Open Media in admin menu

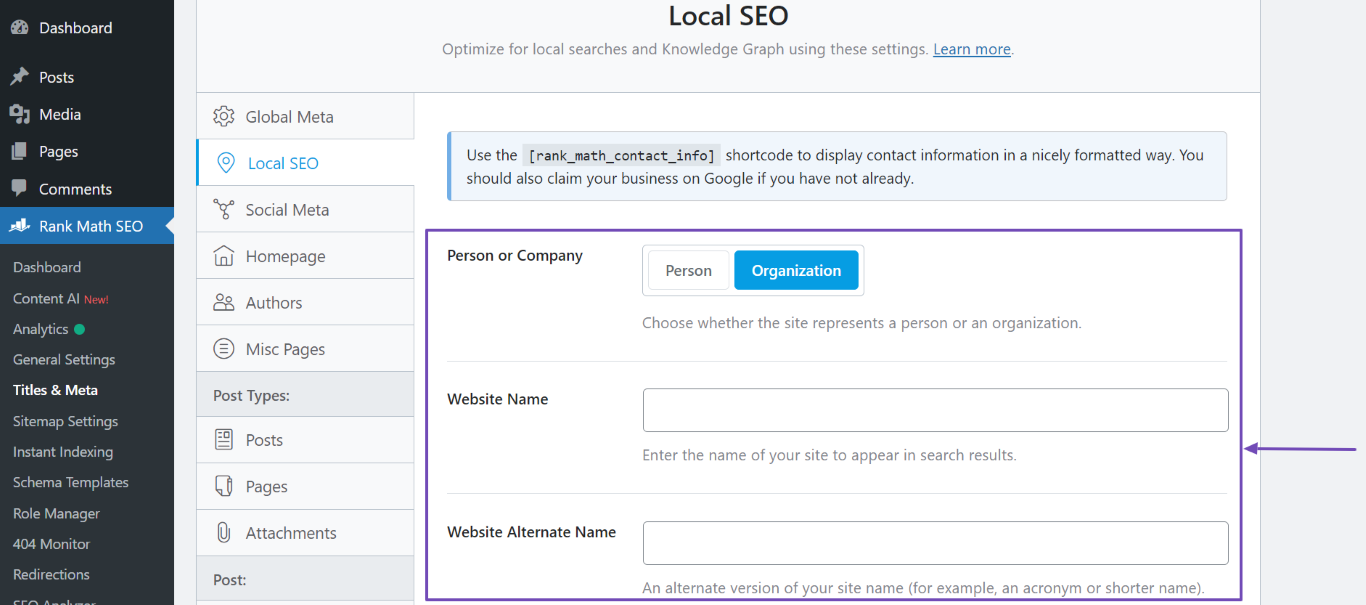click(x=87, y=114)
